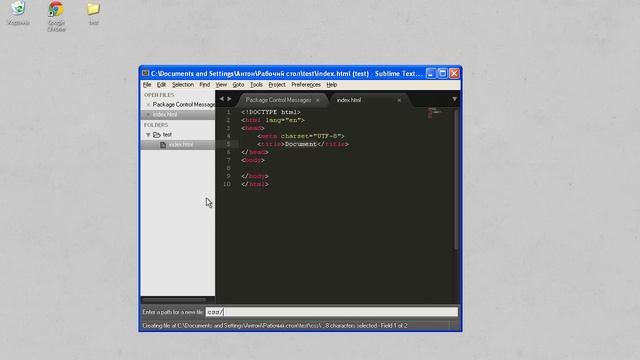Click the sidebar horizontal scrollbar
Viewport: 640px width, 360px height.
coord(174,300)
